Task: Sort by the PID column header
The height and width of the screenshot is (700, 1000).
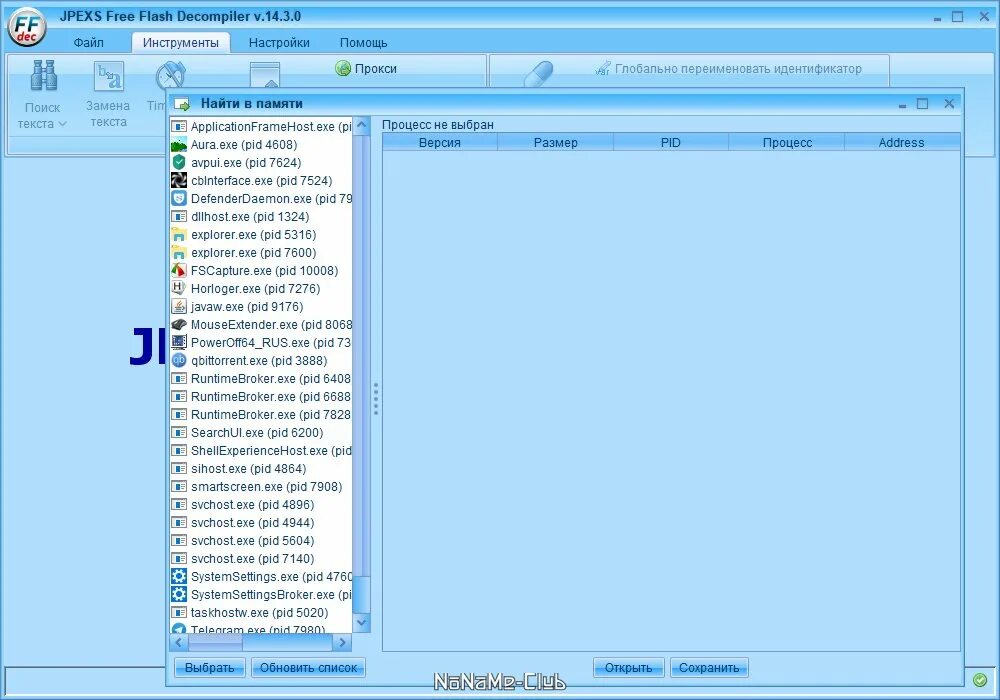Action: click(671, 142)
